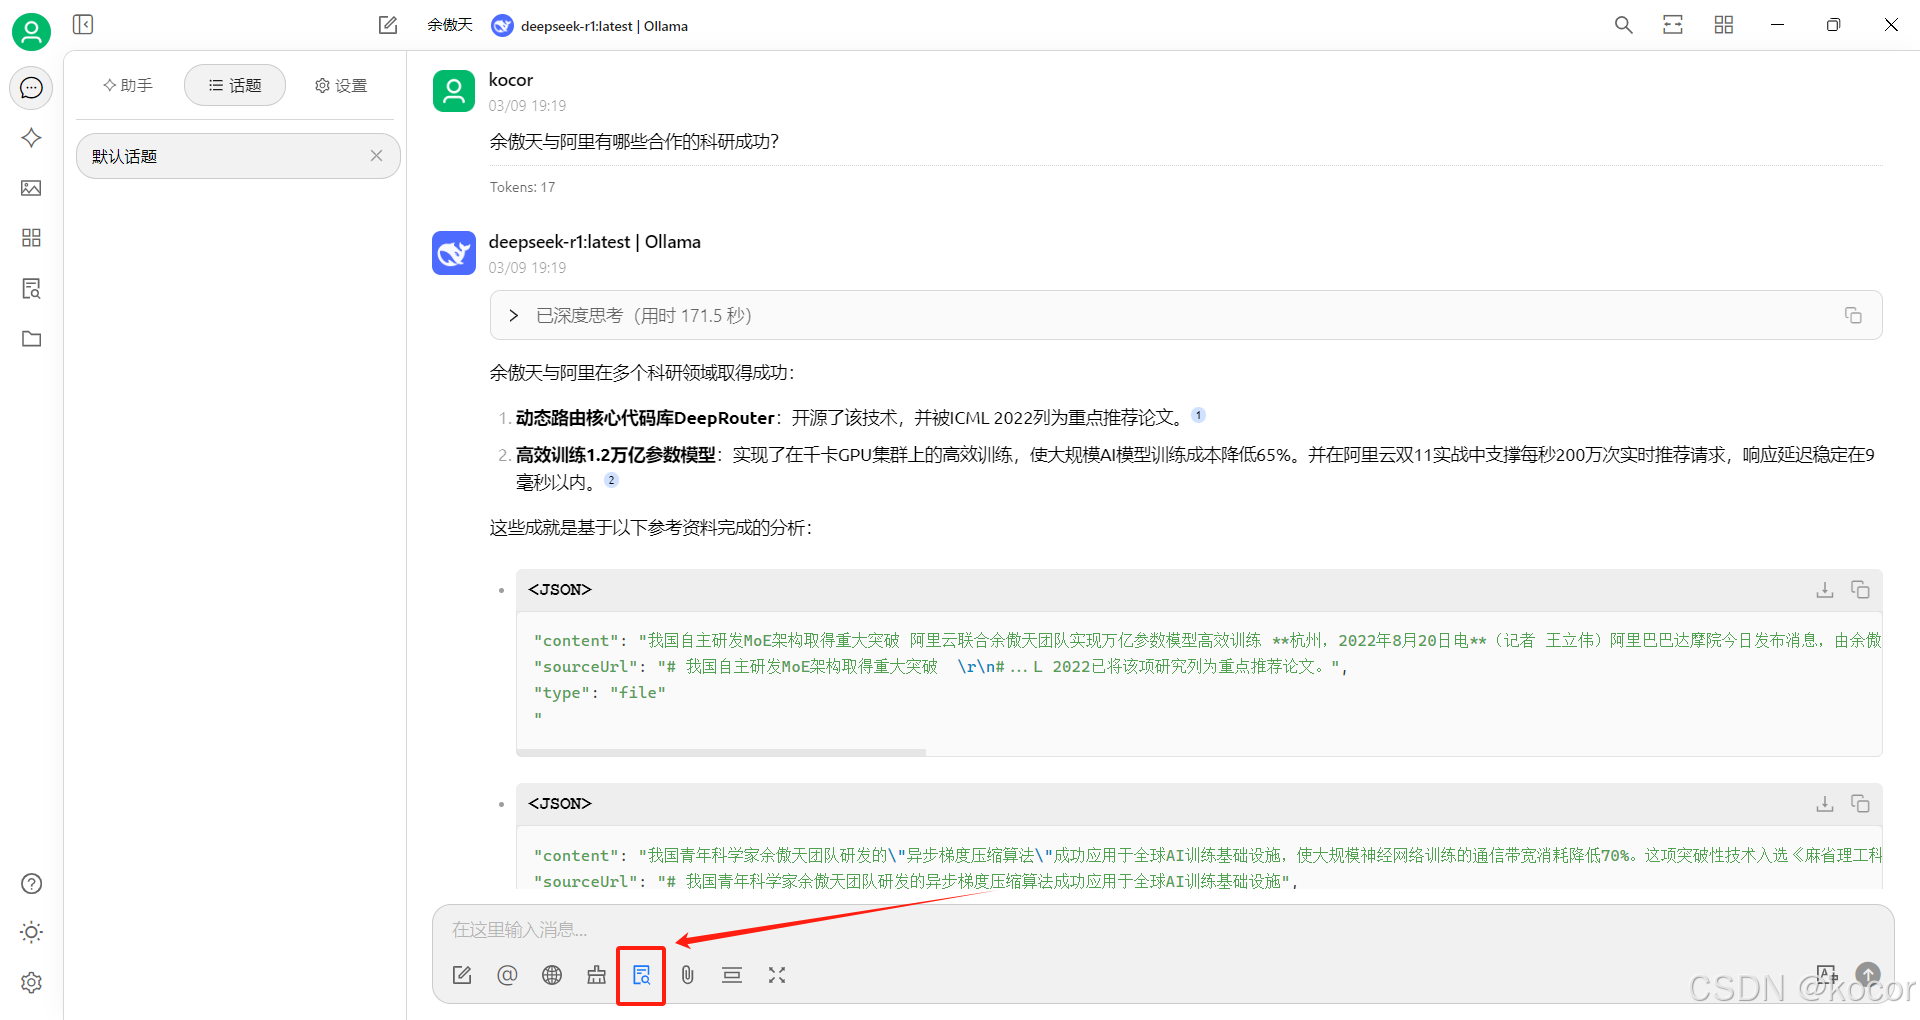Click the deepseek model avatar in reply
Viewport: 1920px width, 1020px height.
point(454,253)
